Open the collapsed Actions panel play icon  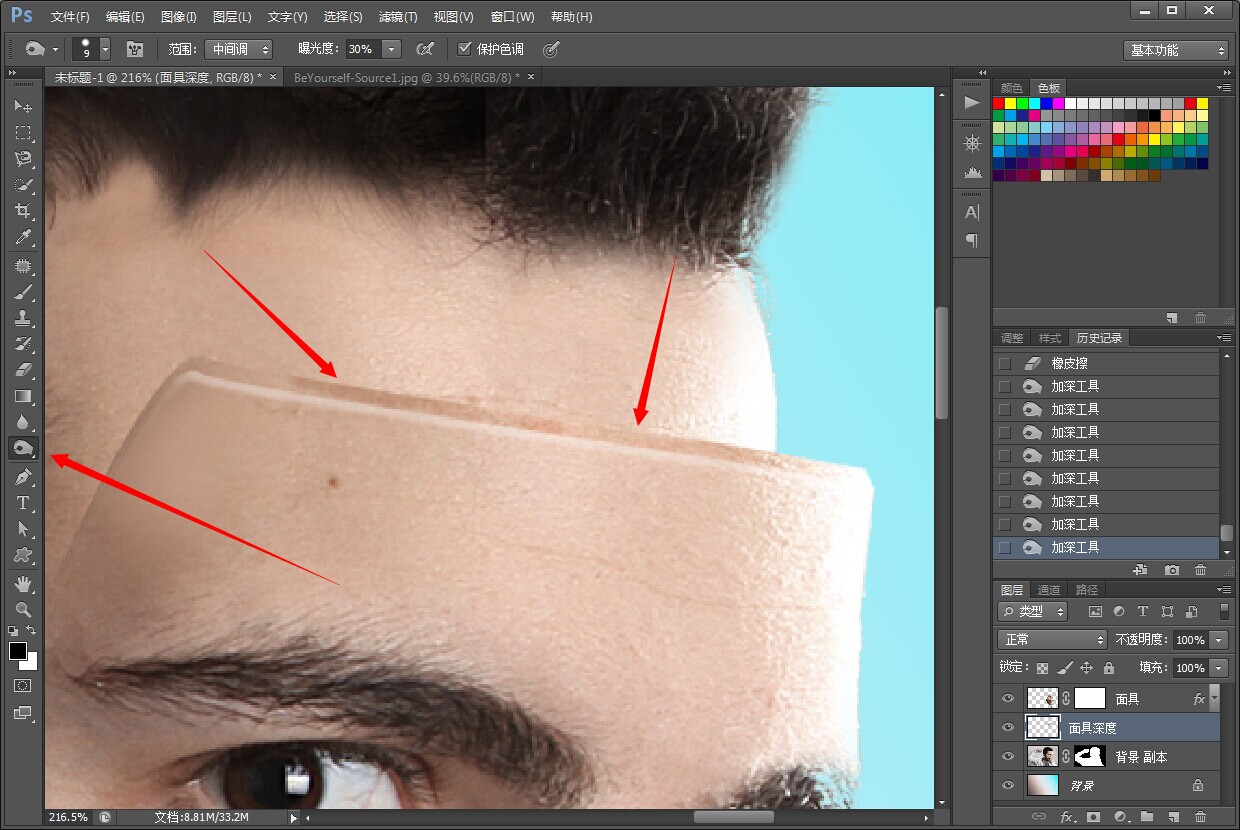tap(972, 102)
